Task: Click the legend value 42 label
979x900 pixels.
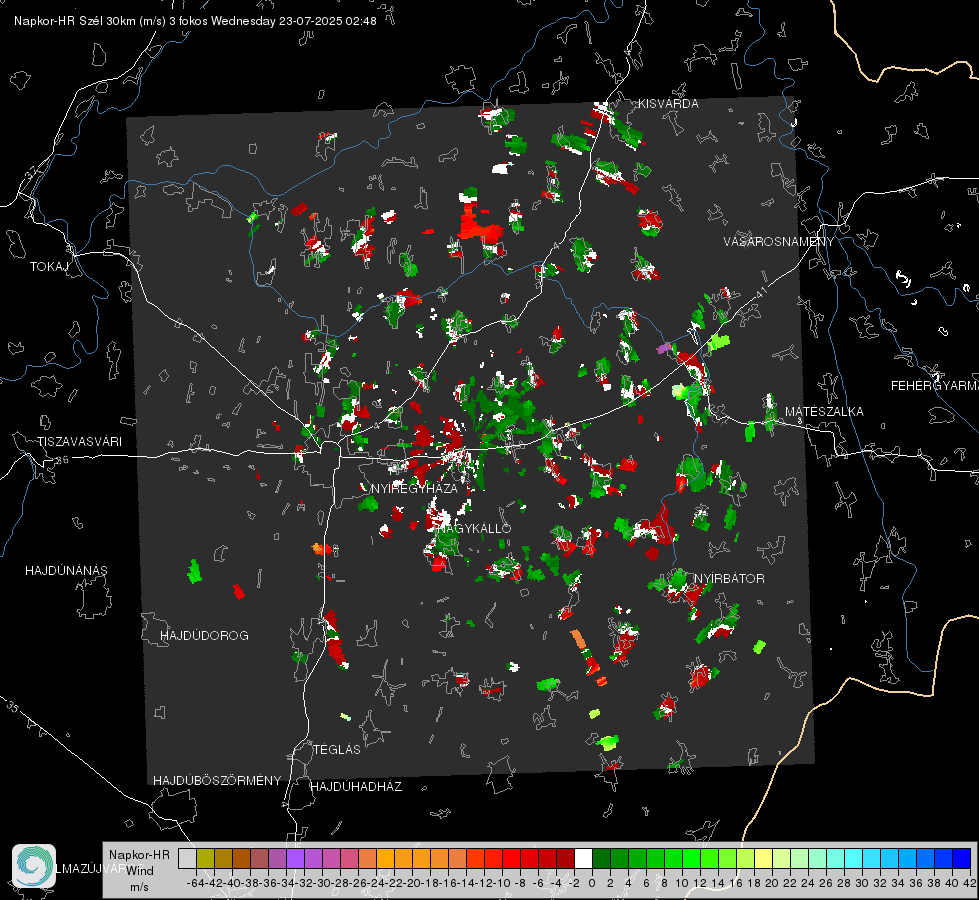Action: tap(969, 883)
